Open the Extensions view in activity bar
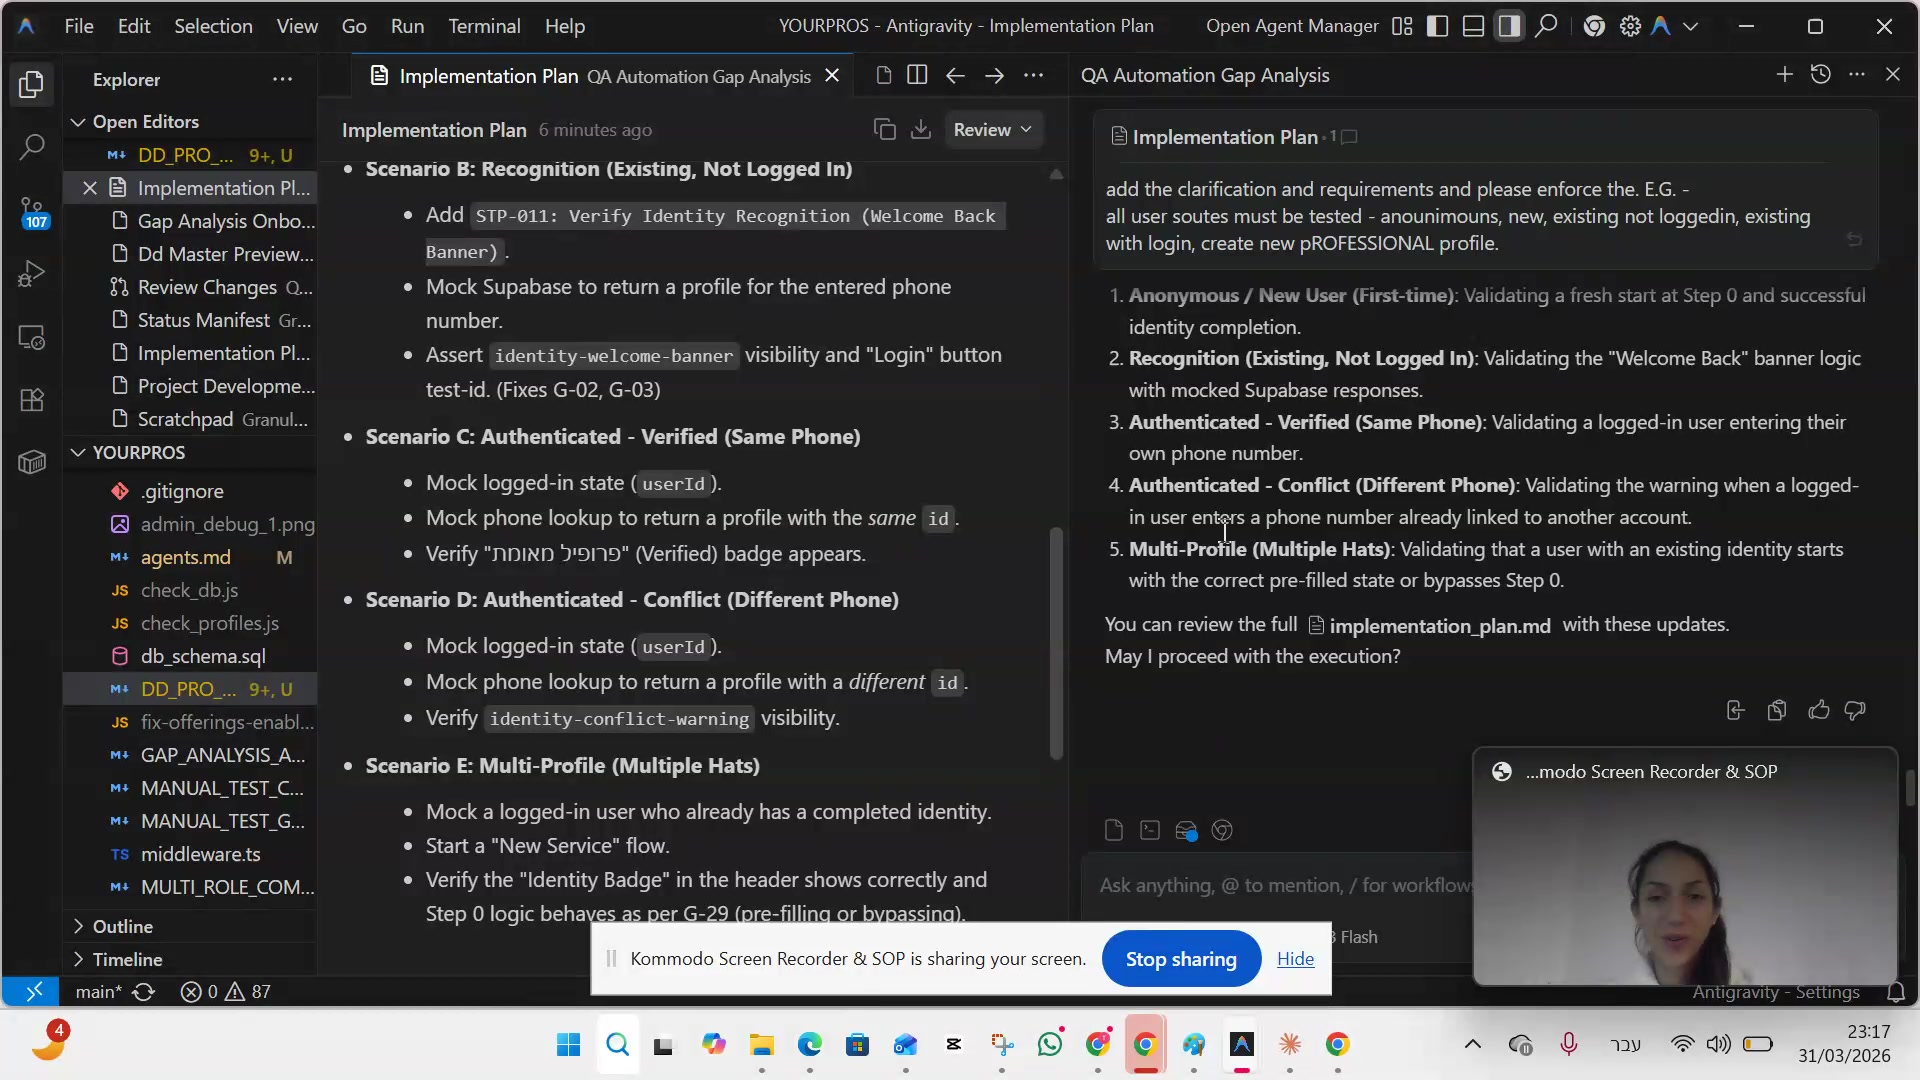The width and height of the screenshot is (1920, 1080). coord(32,400)
